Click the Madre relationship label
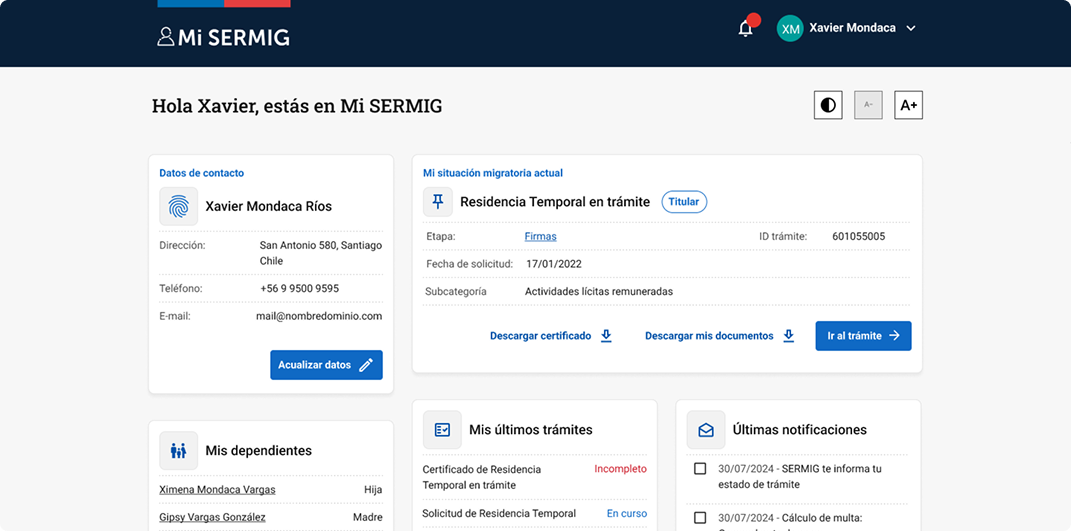Screen dimensions: 1071x531 pos(367,517)
